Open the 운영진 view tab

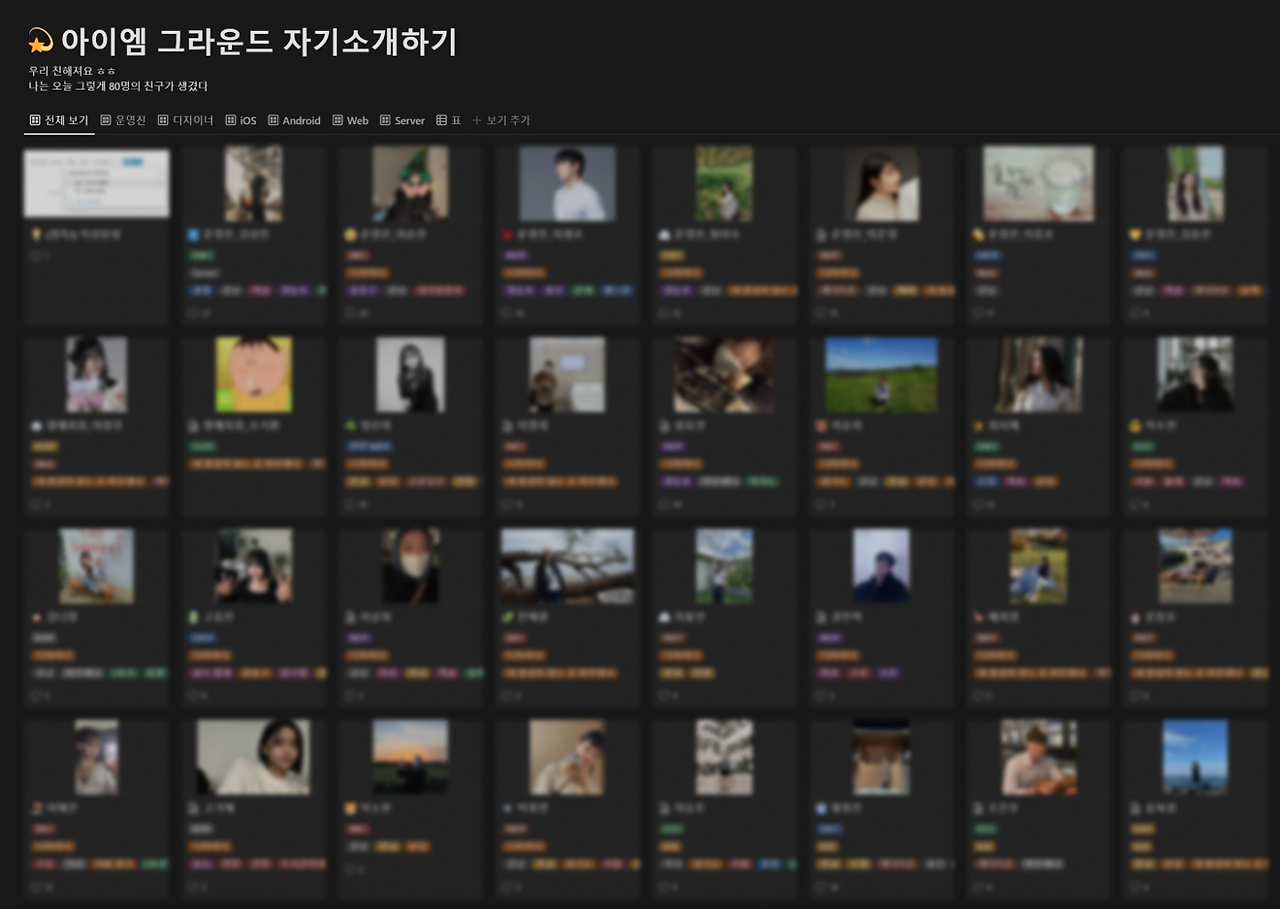[123, 120]
